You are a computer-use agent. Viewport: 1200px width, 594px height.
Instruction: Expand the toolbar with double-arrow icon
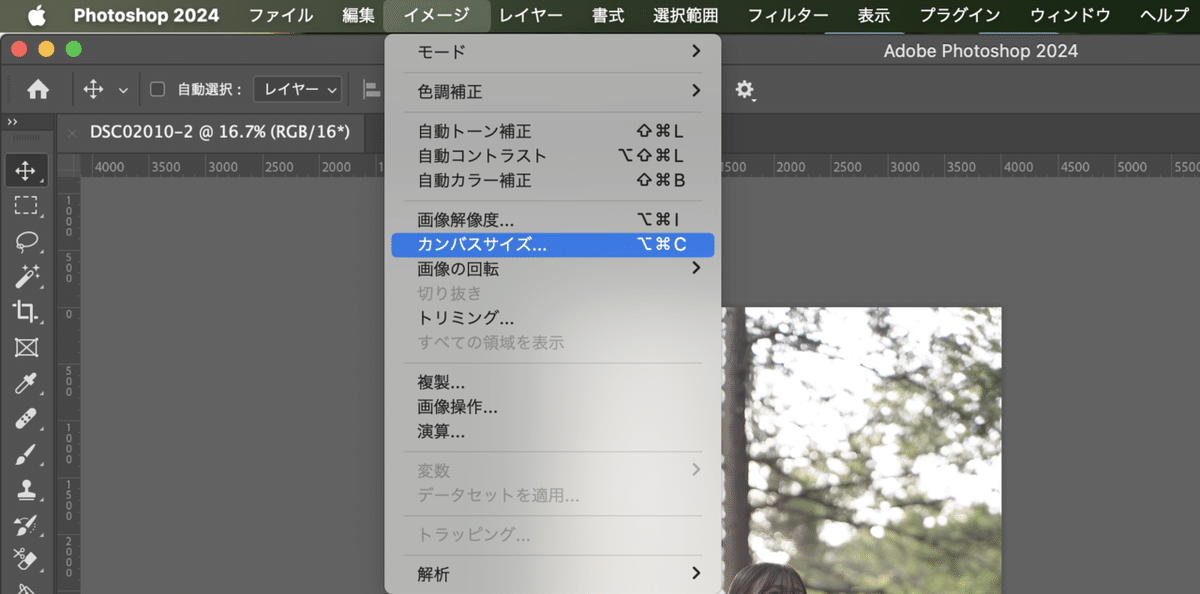(12, 122)
